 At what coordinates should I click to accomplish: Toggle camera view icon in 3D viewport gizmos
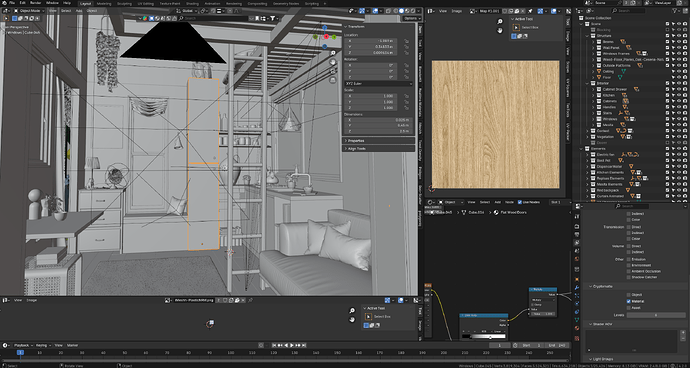(x=333, y=71)
